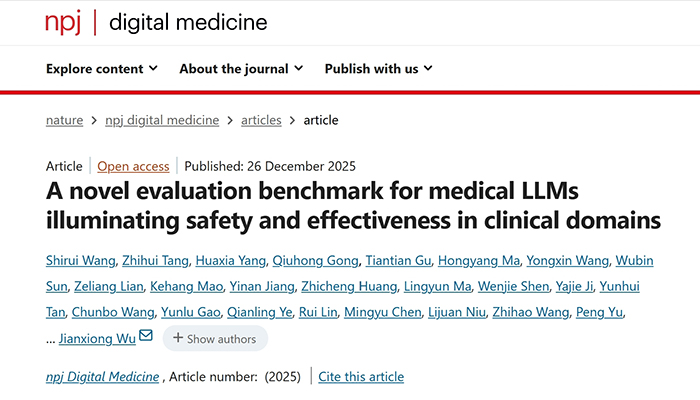
Task: Open the About the journal dropdown
Action: pyautogui.click(x=240, y=69)
